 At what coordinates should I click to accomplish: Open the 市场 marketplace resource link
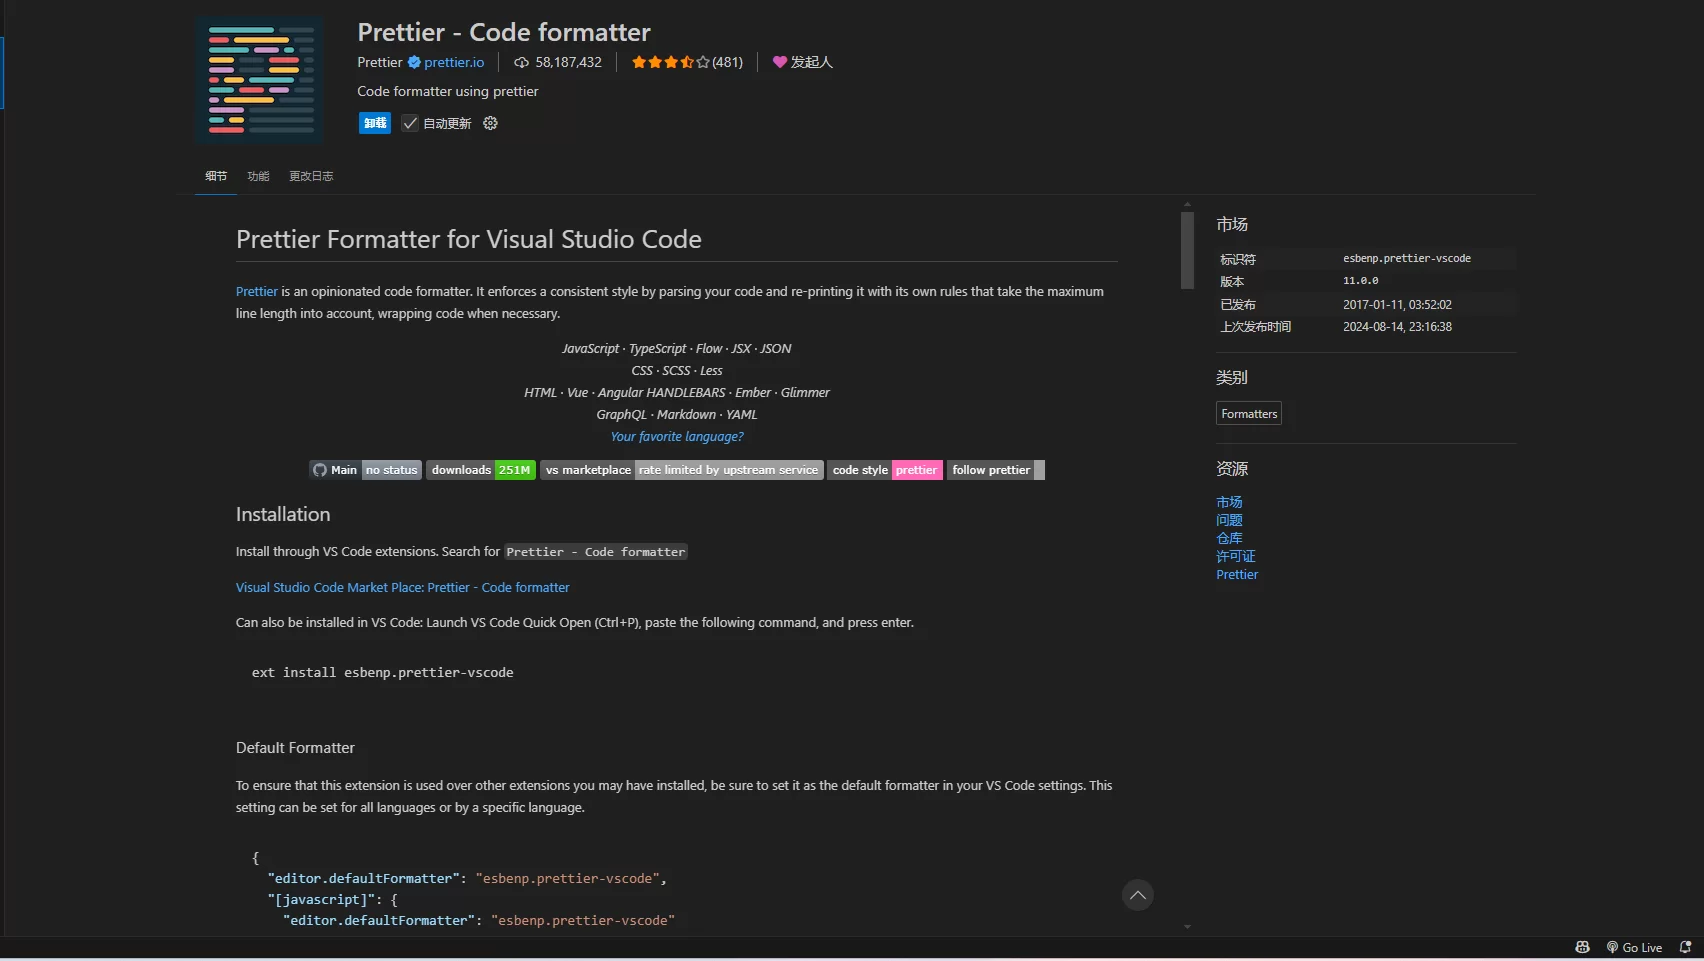pyautogui.click(x=1229, y=502)
